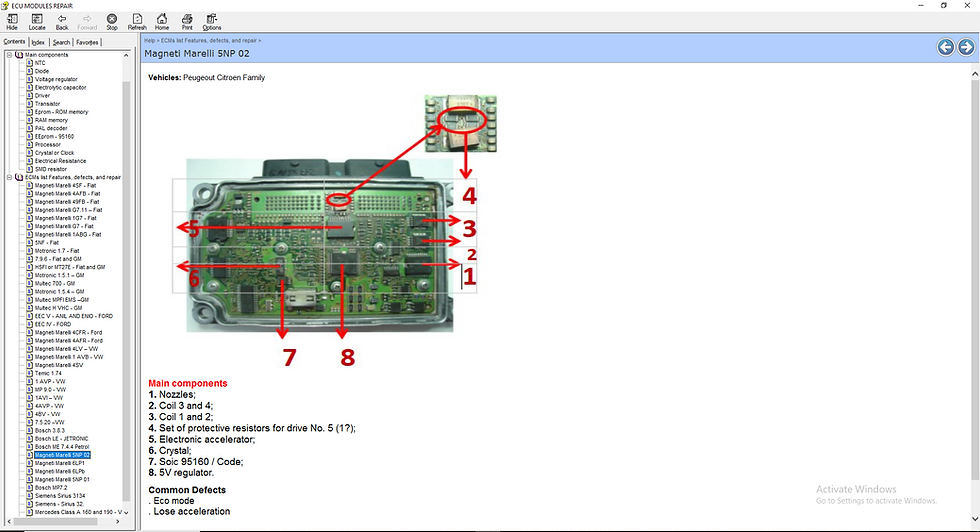Open the Electrical Resistance topic
This screenshot has height=532, width=980.
(61, 161)
